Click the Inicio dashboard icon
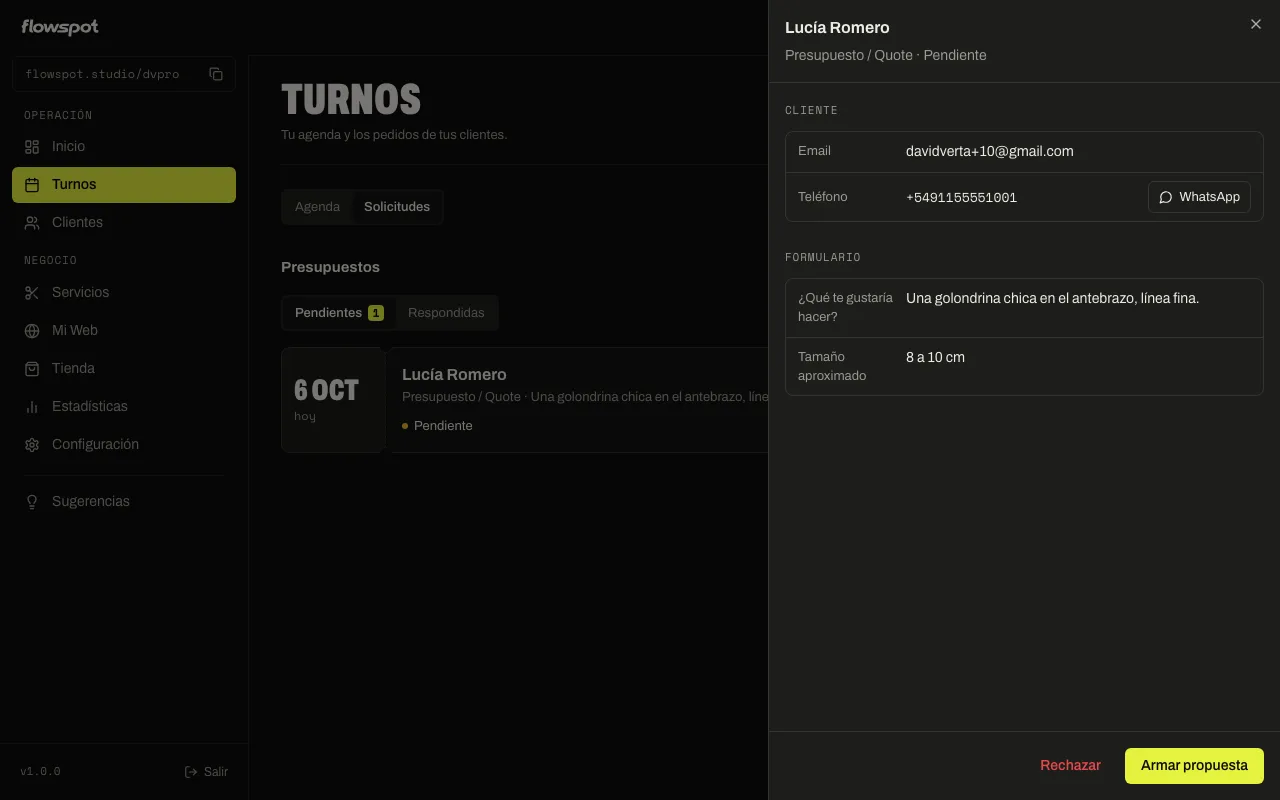 coord(32,146)
